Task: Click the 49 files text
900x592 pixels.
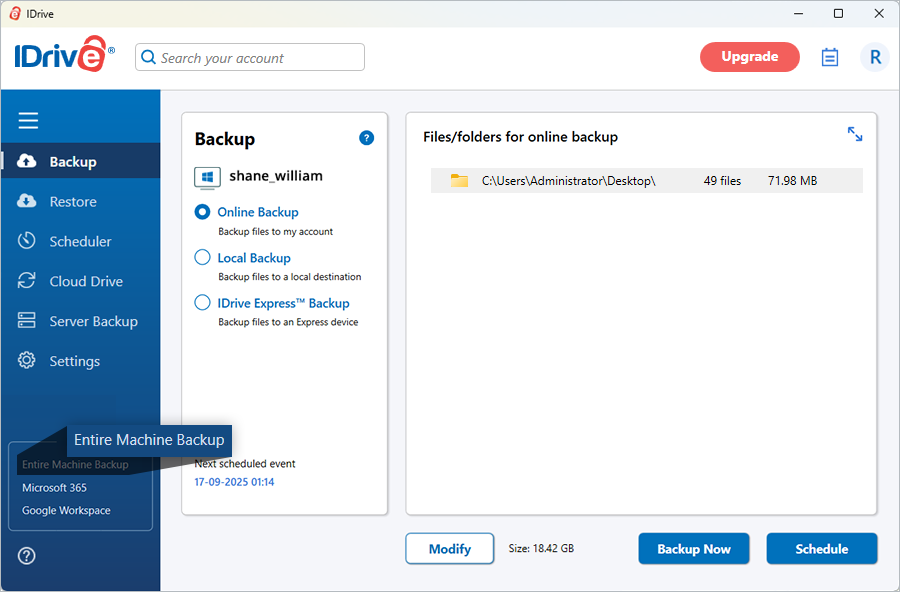Action: point(722,181)
